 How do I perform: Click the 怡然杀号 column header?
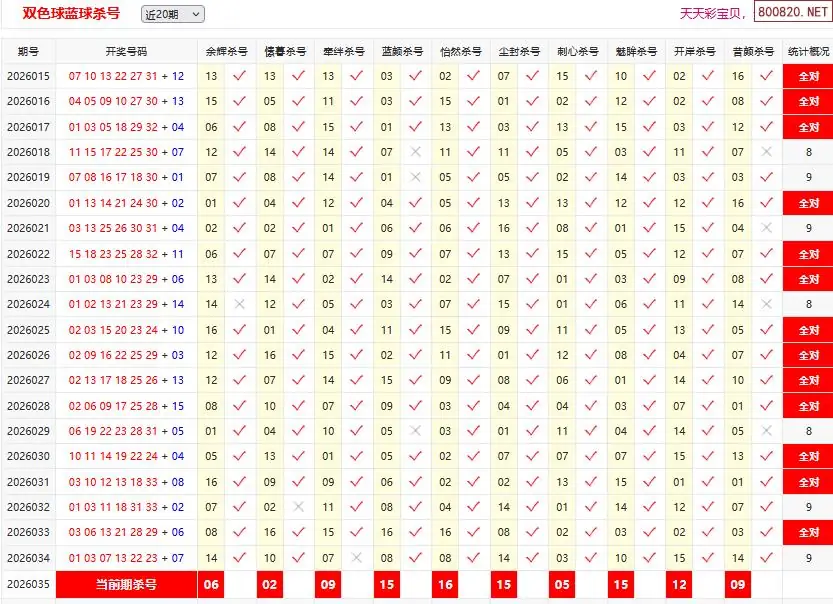click(x=461, y=51)
